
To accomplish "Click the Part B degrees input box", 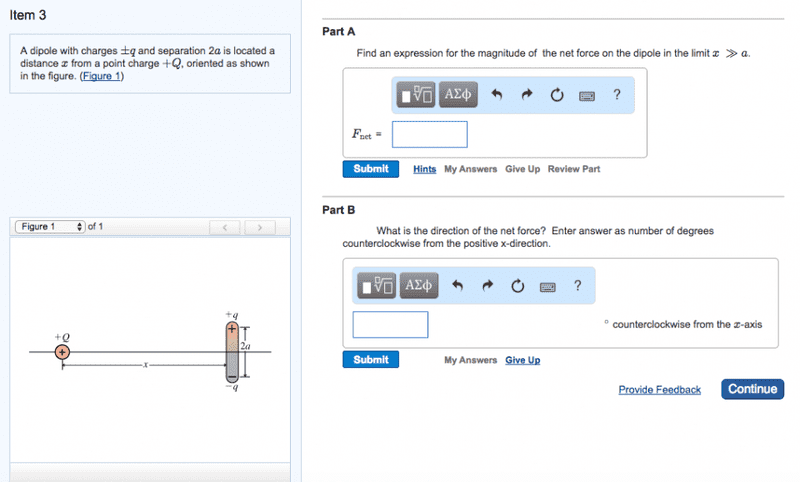I will click(390, 325).
